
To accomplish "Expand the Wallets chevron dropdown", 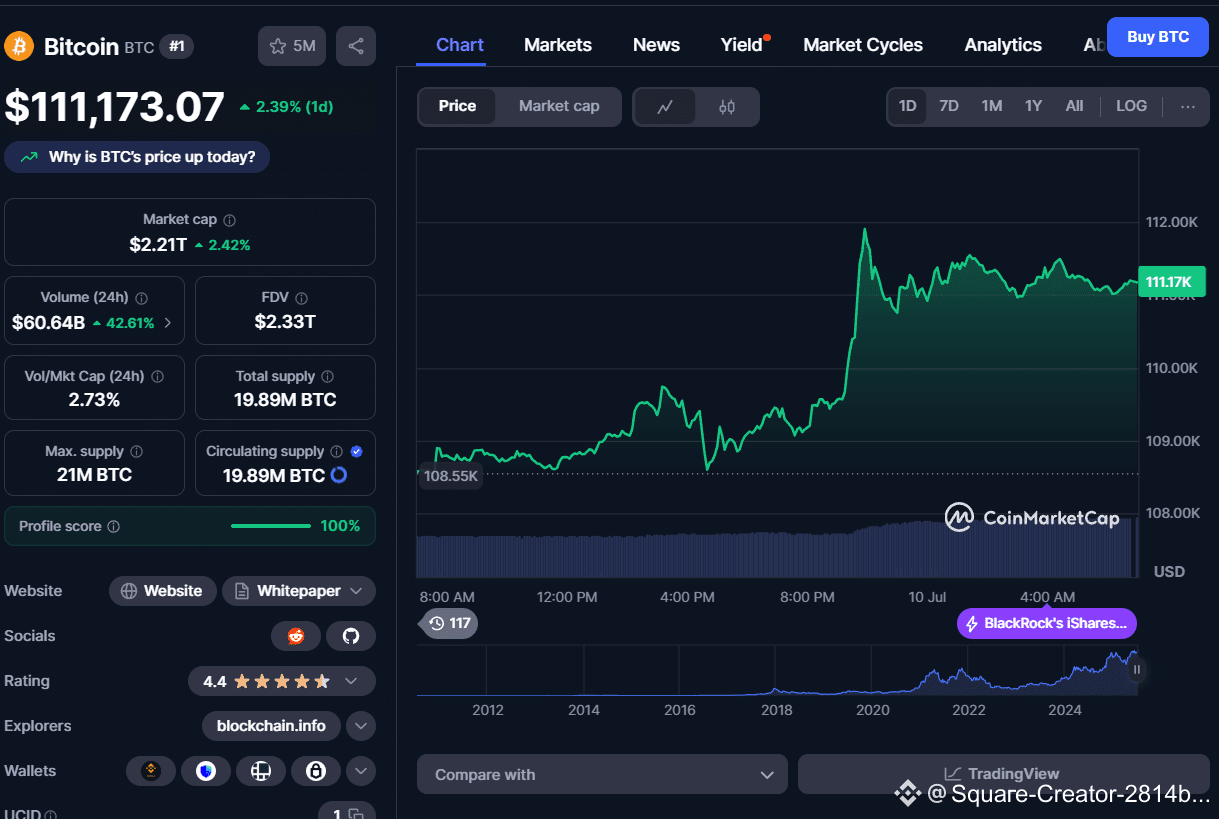I will (361, 771).
